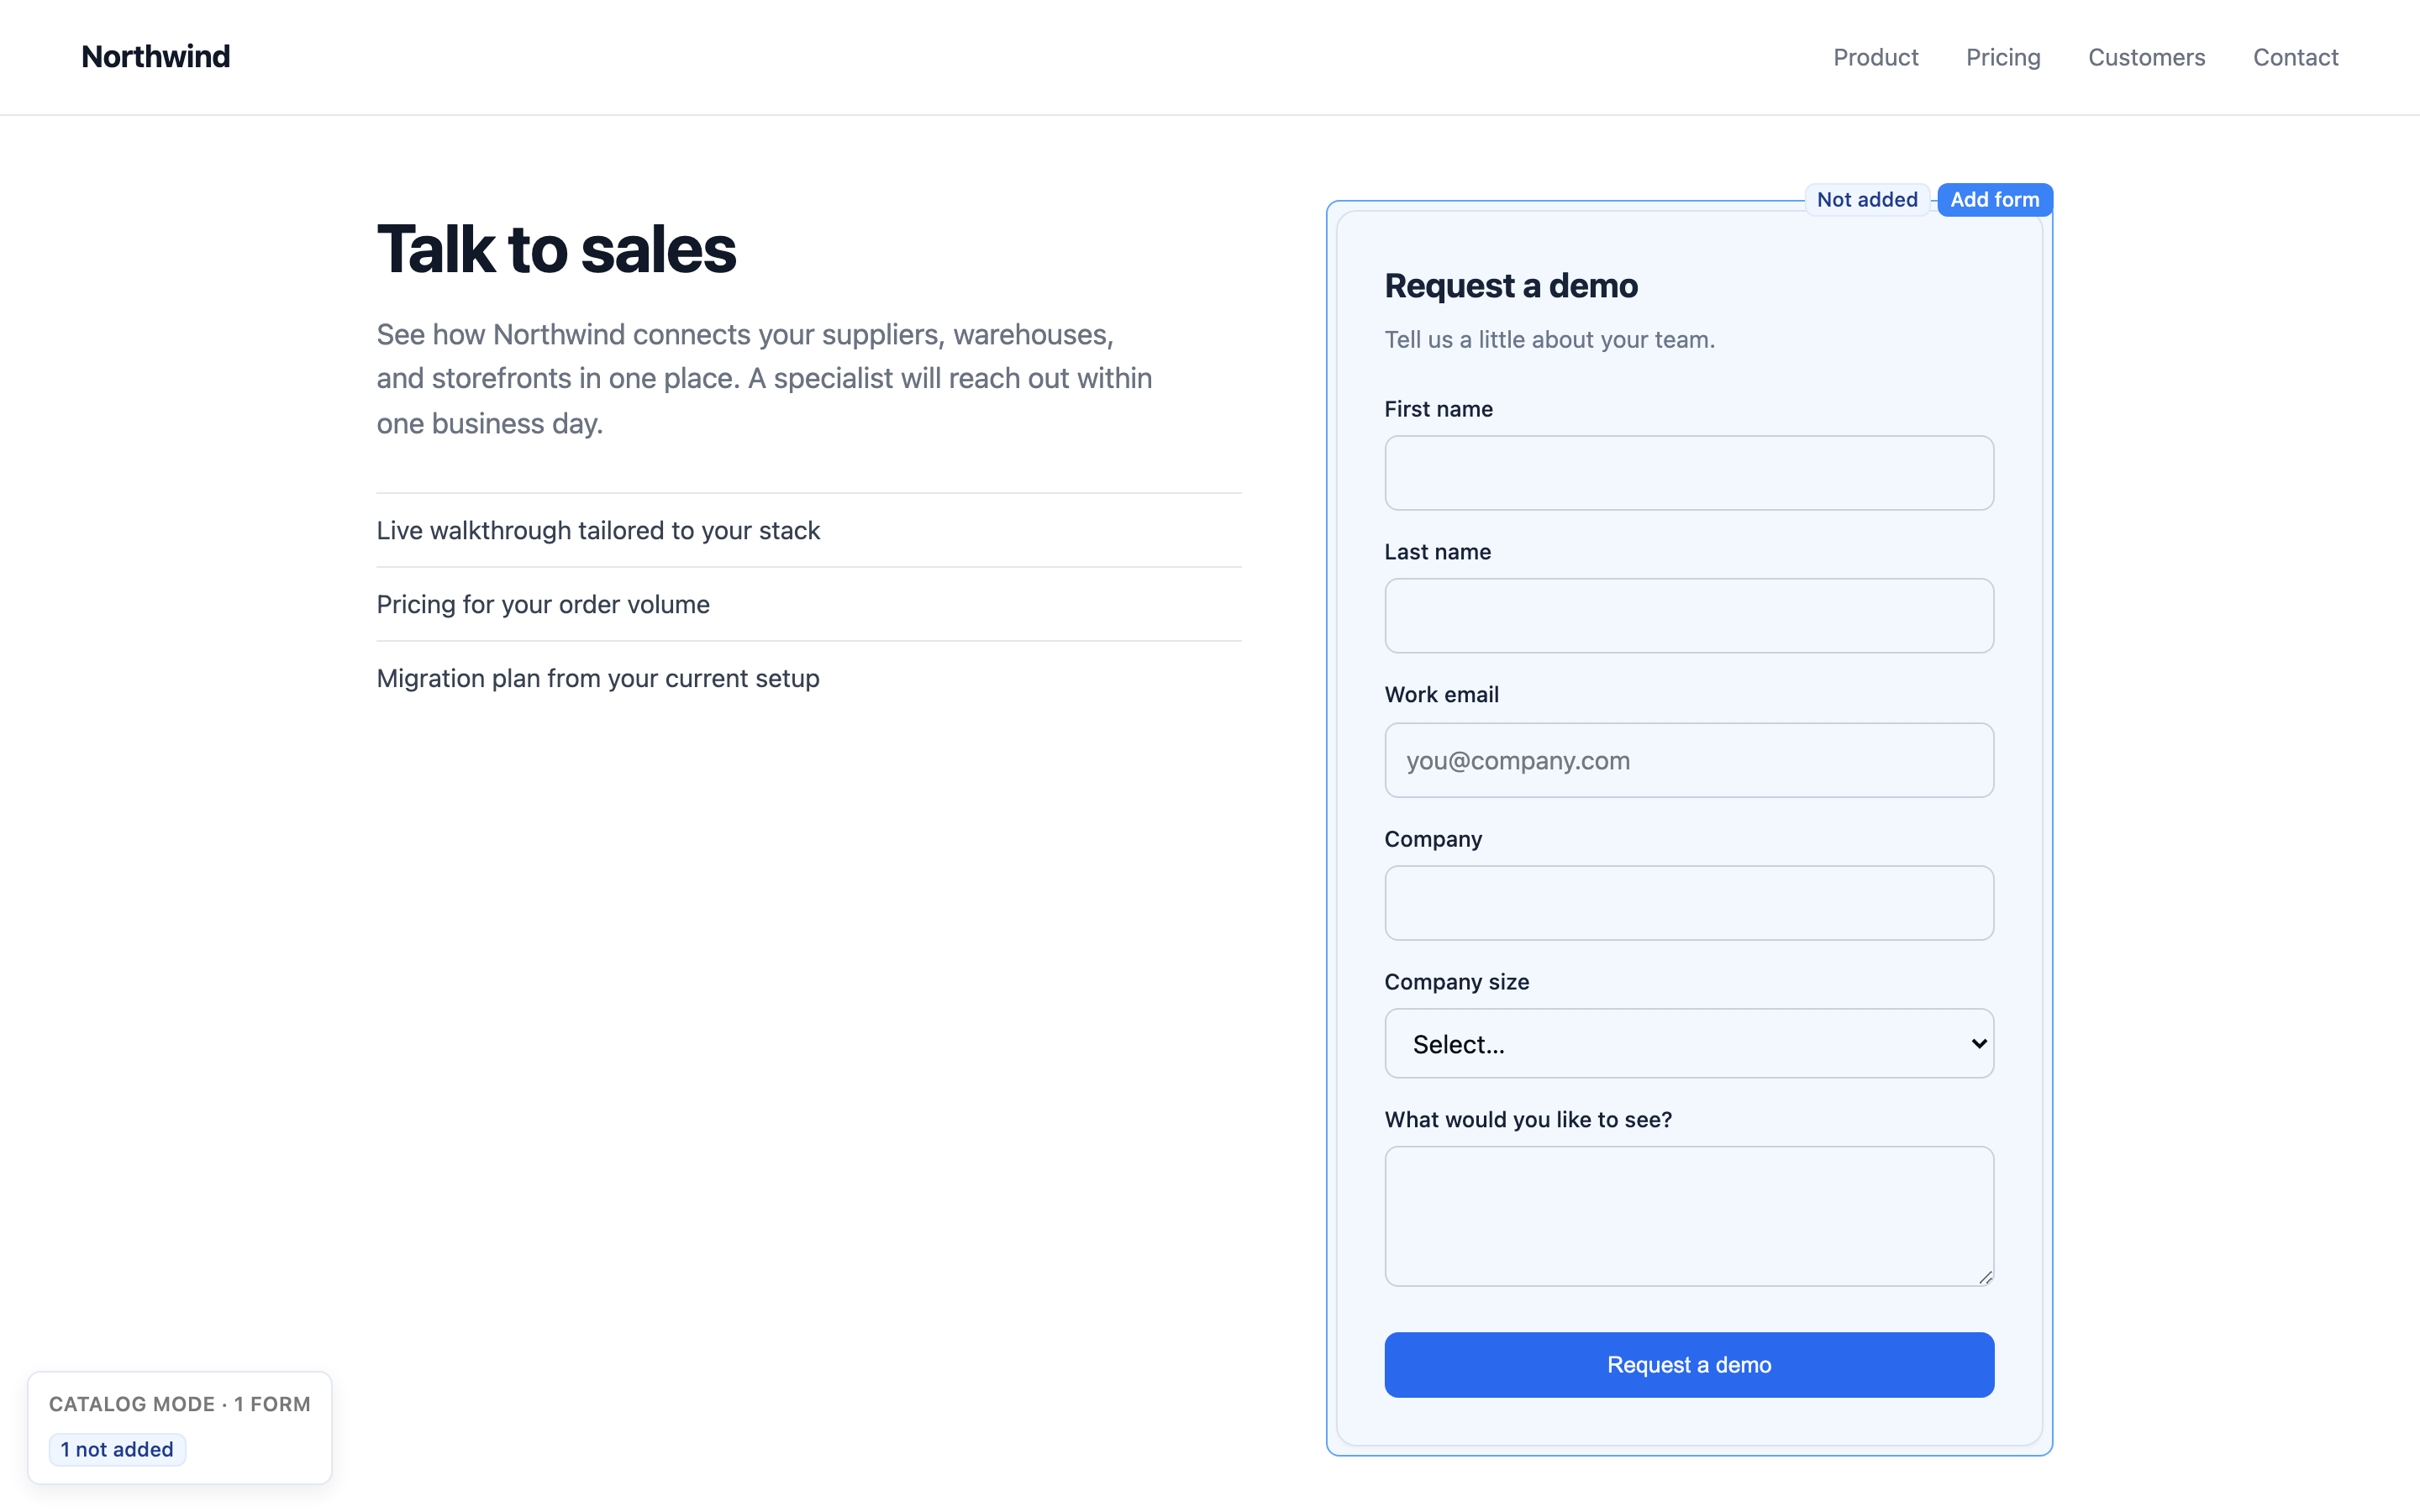The image size is (2420, 1512).
Task: Click the 'Request a demo' form heading
Action: 1511,285
